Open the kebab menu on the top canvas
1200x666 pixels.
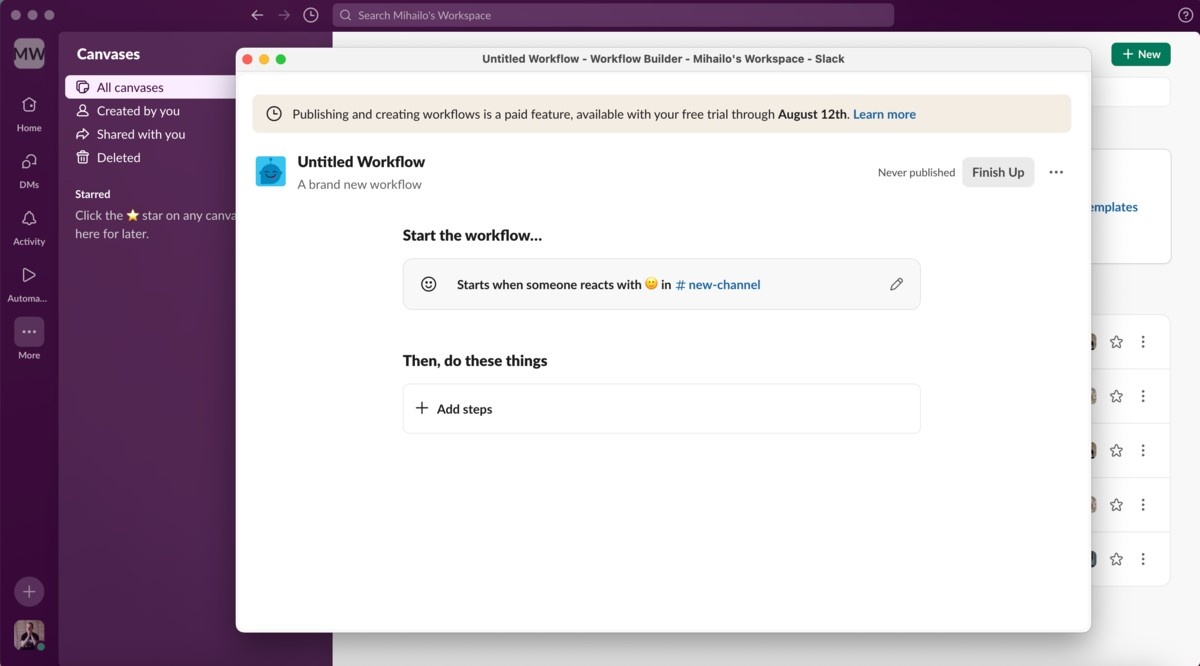point(1143,341)
